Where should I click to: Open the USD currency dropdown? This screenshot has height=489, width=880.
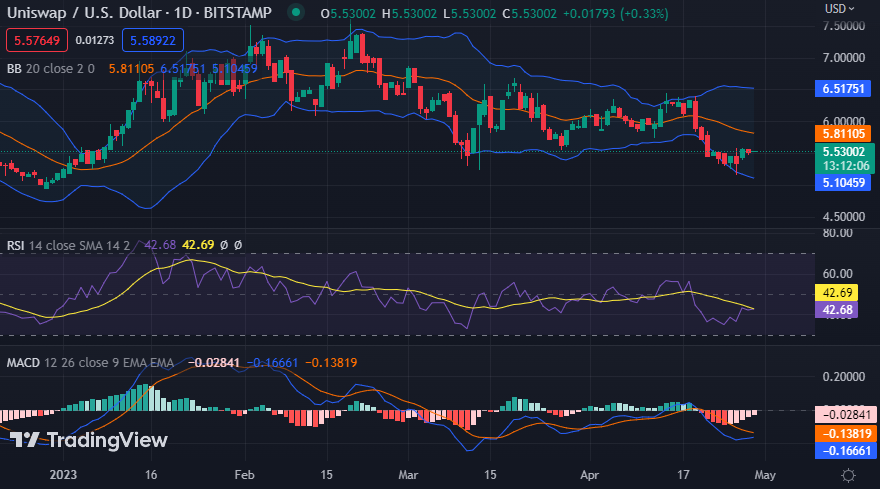839,8
